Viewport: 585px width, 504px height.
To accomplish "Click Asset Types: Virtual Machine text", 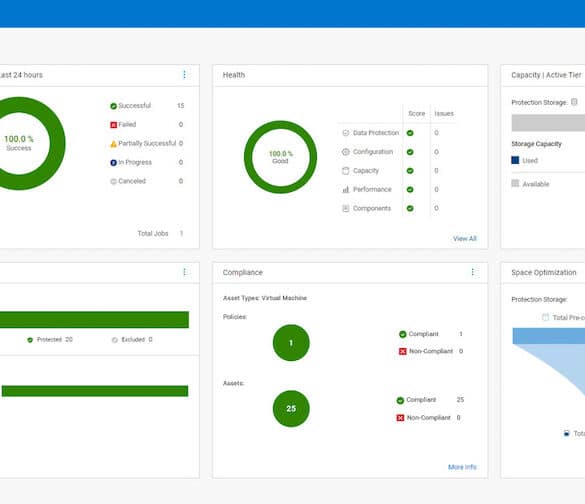I will [x=265, y=298].
